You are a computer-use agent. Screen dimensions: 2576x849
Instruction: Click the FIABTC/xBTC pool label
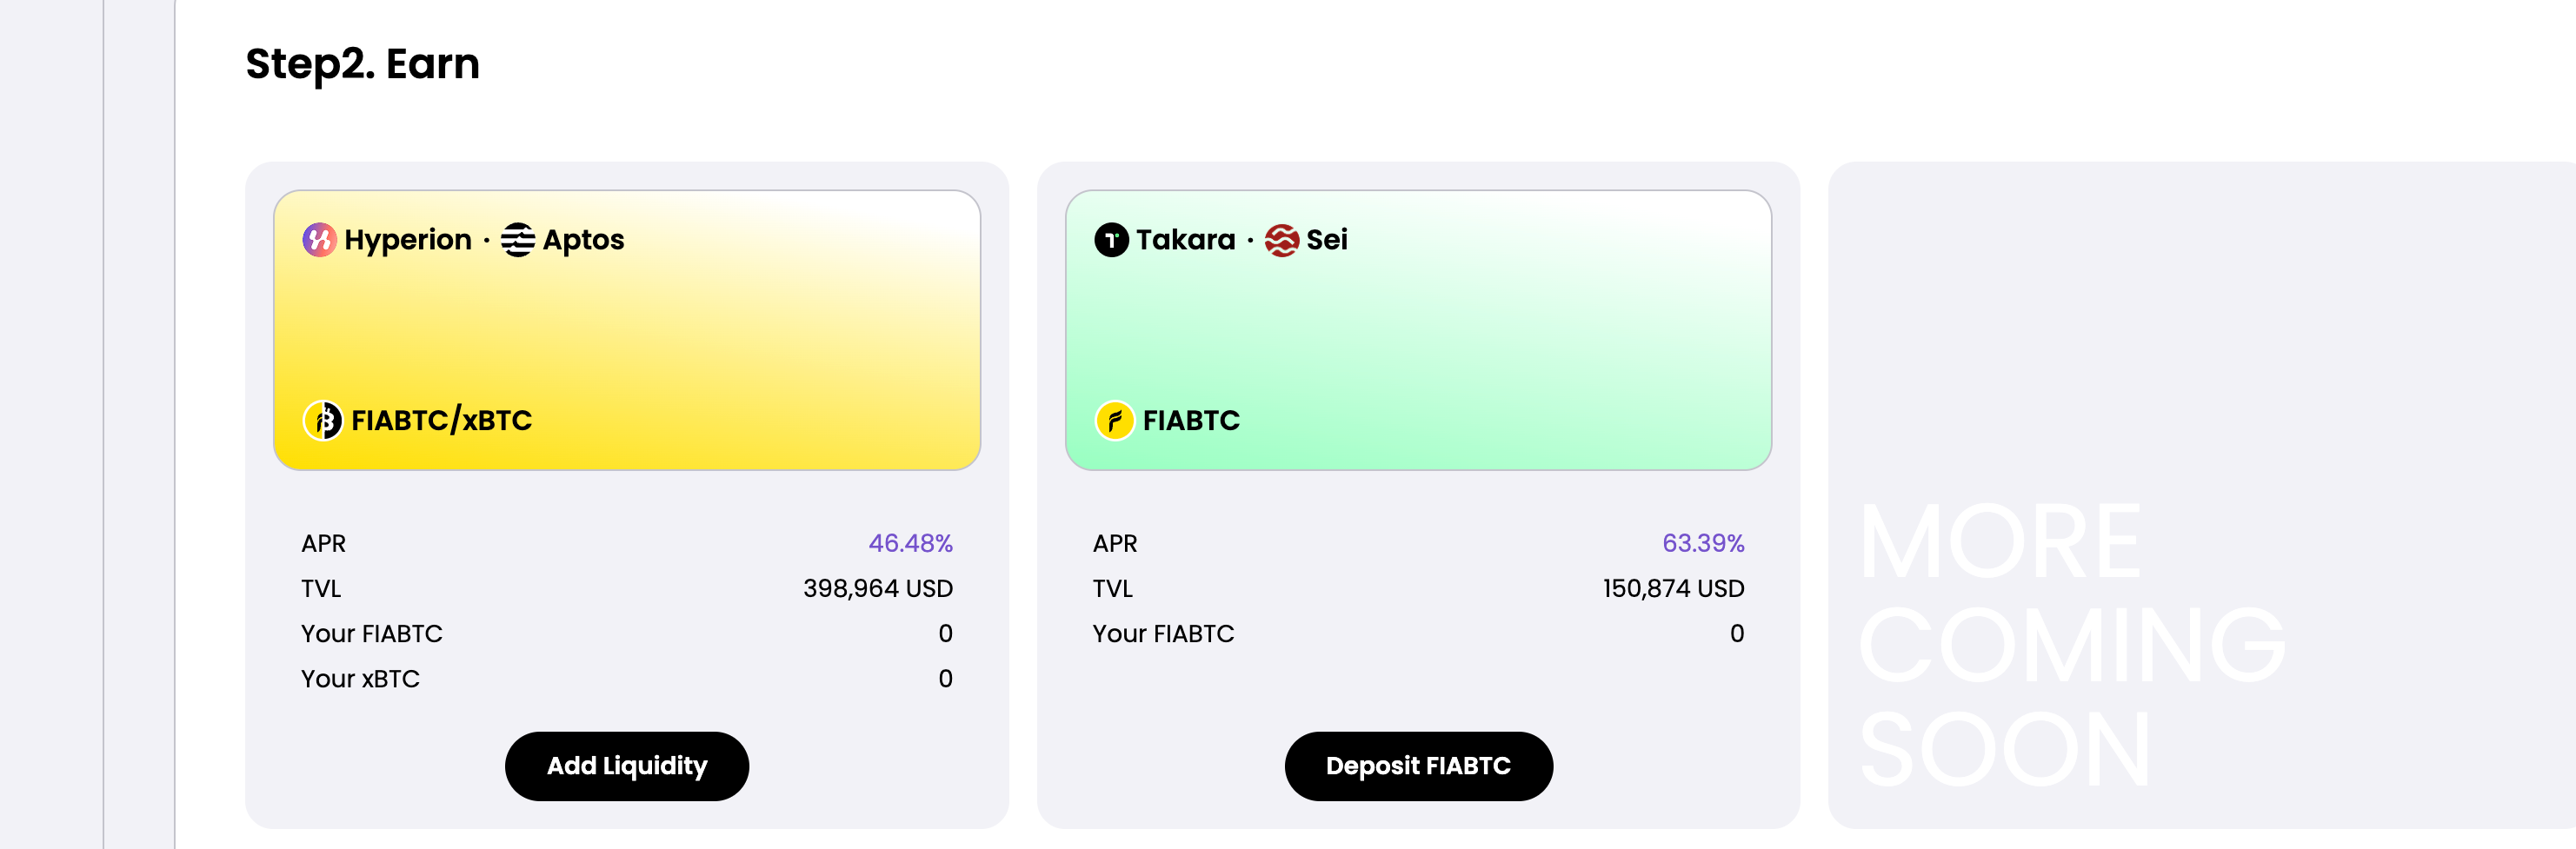click(x=441, y=421)
